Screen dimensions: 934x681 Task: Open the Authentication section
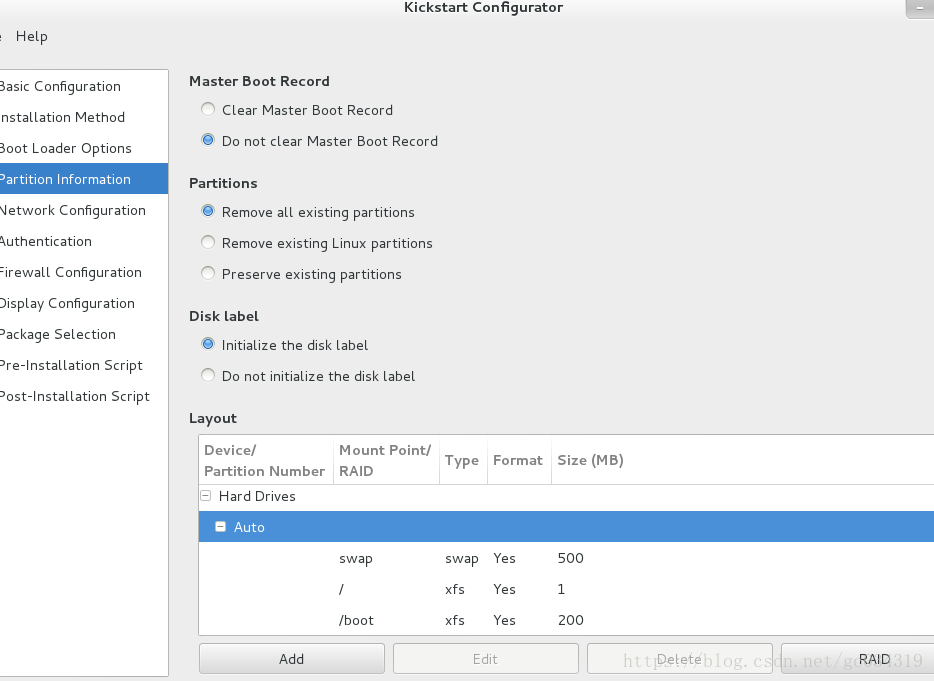click(83, 241)
